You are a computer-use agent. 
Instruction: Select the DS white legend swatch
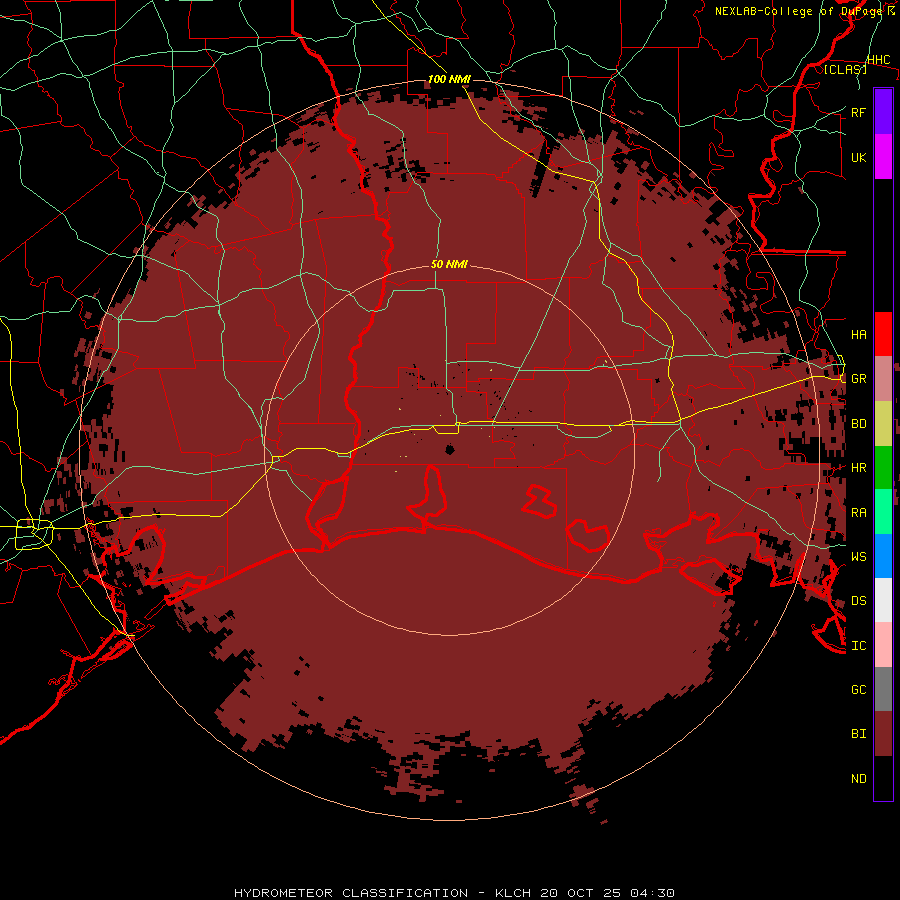tap(883, 600)
